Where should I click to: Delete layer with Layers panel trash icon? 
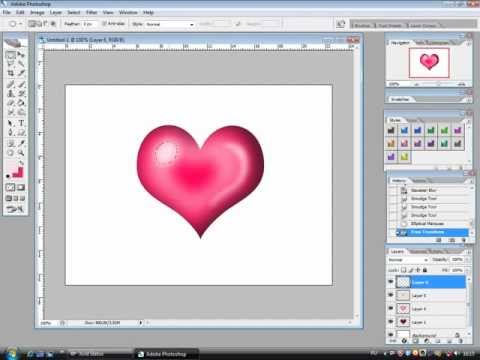[461, 341]
